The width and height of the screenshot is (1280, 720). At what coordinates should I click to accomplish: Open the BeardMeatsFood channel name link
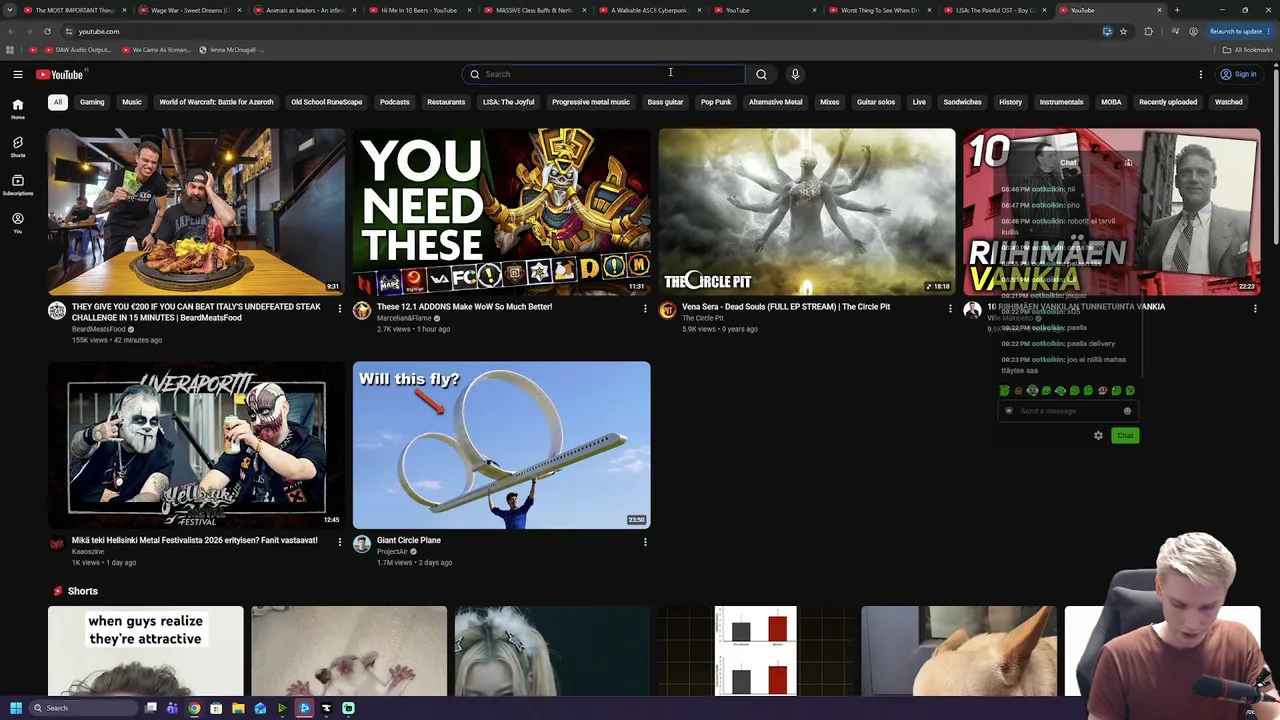click(99, 329)
